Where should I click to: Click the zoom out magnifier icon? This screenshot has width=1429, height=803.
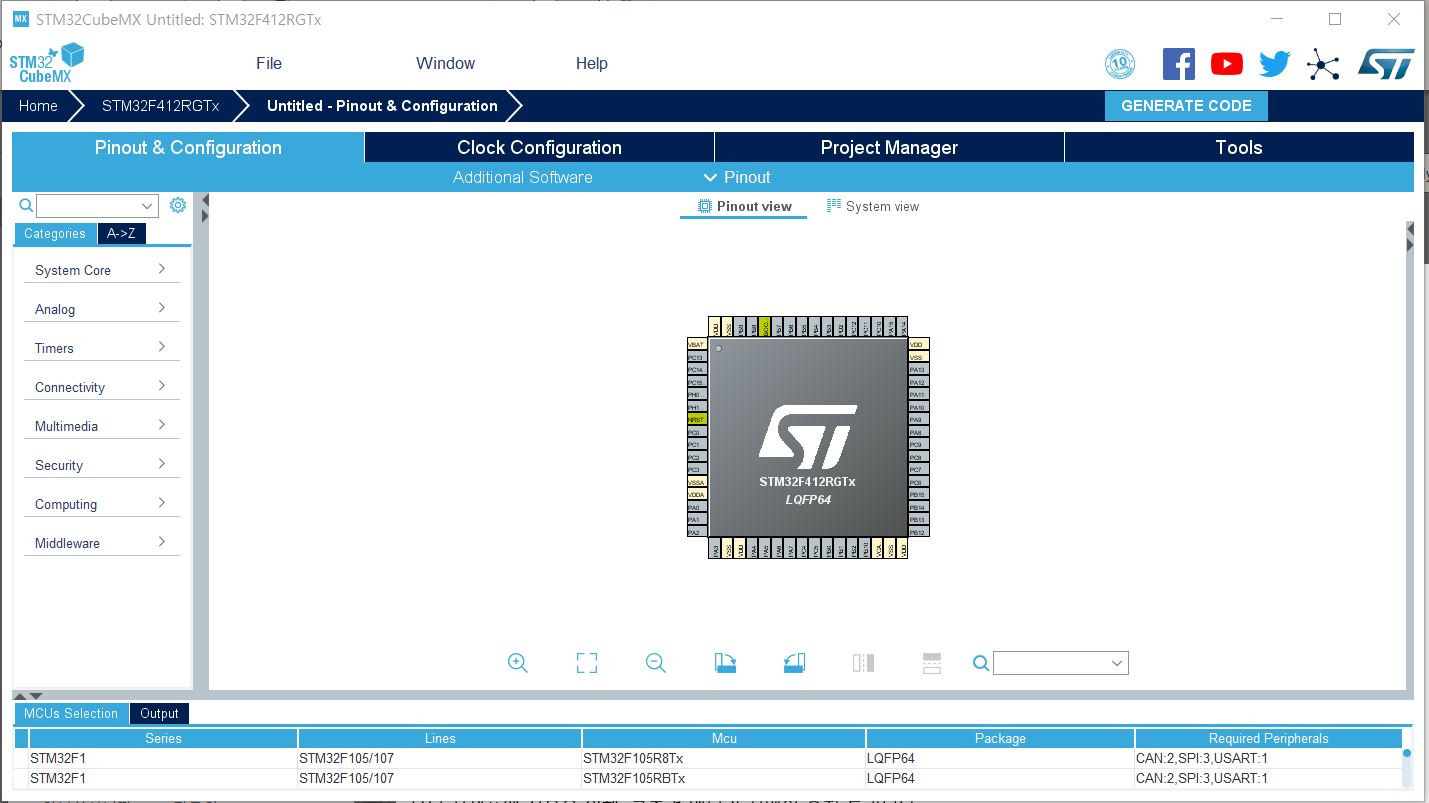tap(656, 663)
